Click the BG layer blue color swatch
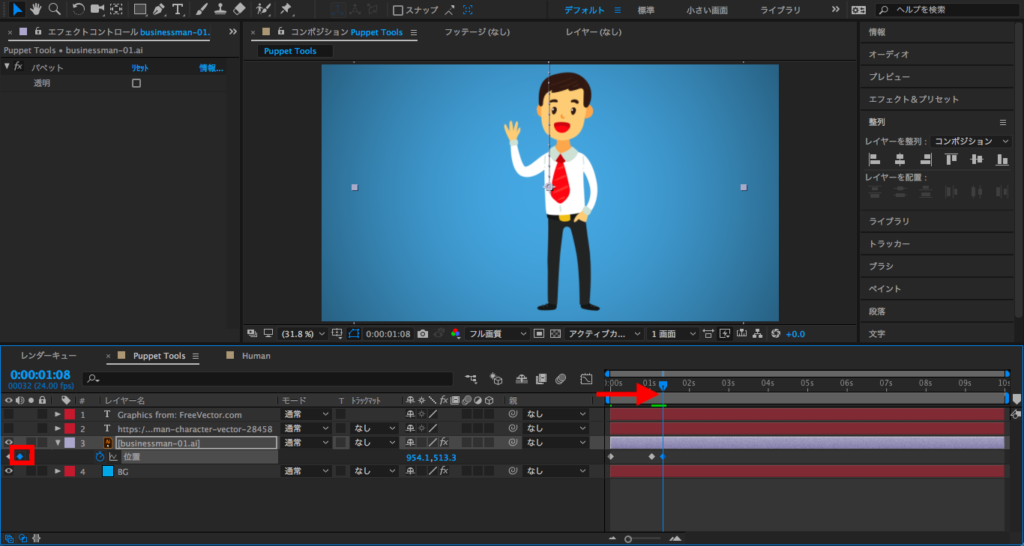 coord(107,471)
